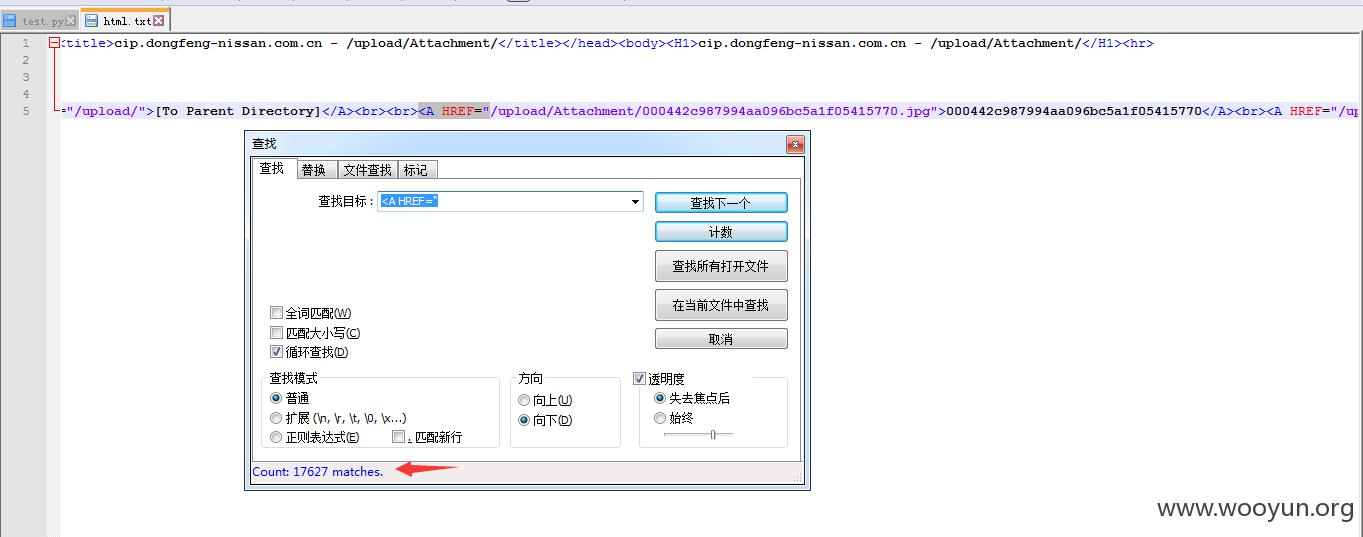Click the 查找 dialog title bar
The image size is (1363, 537).
515,145
